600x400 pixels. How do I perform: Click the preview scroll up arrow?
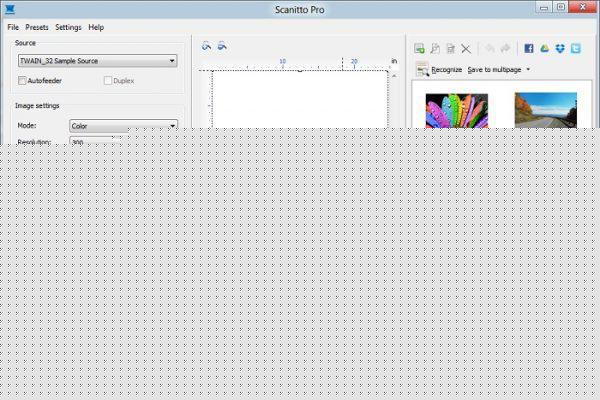[394, 76]
